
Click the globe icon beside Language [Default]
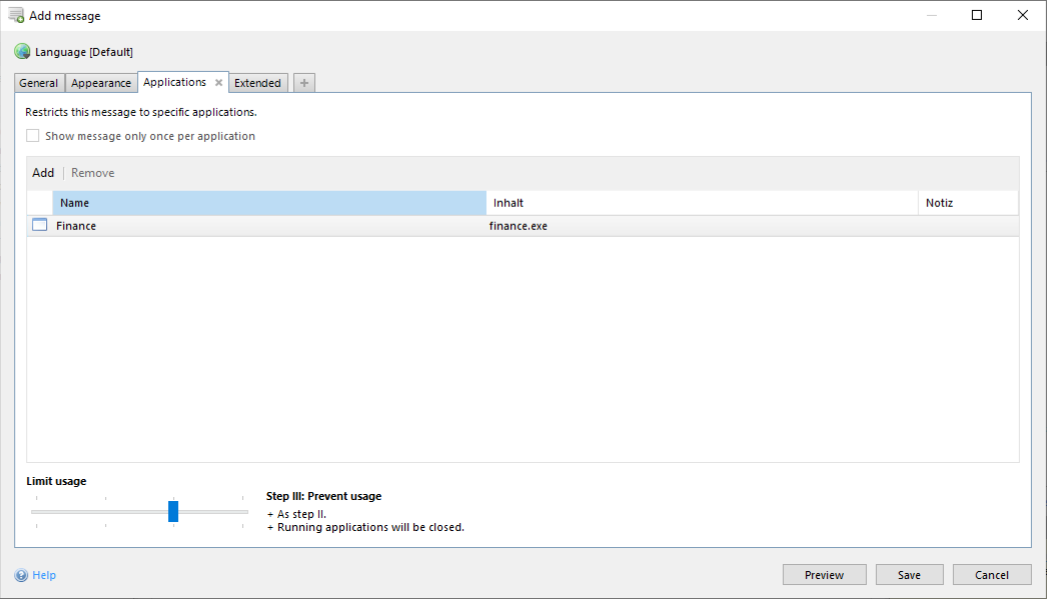[x=22, y=51]
